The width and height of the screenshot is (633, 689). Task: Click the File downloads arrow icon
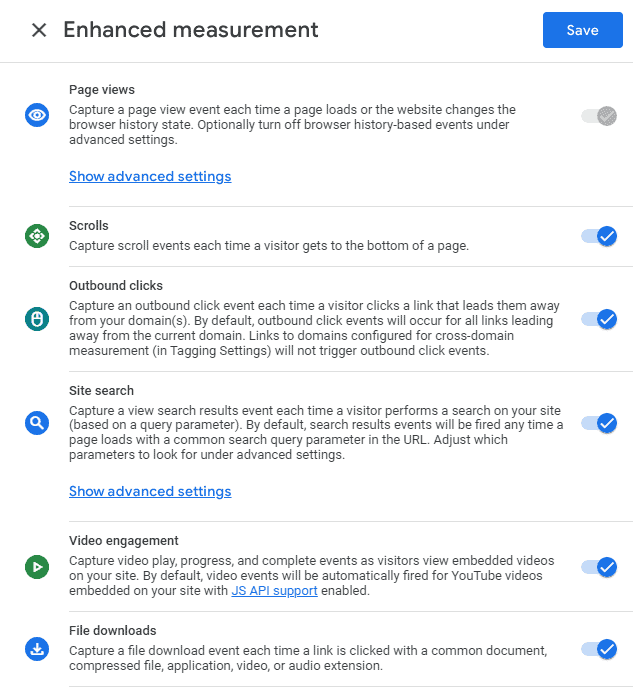pyautogui.click(x=37, y=650)
